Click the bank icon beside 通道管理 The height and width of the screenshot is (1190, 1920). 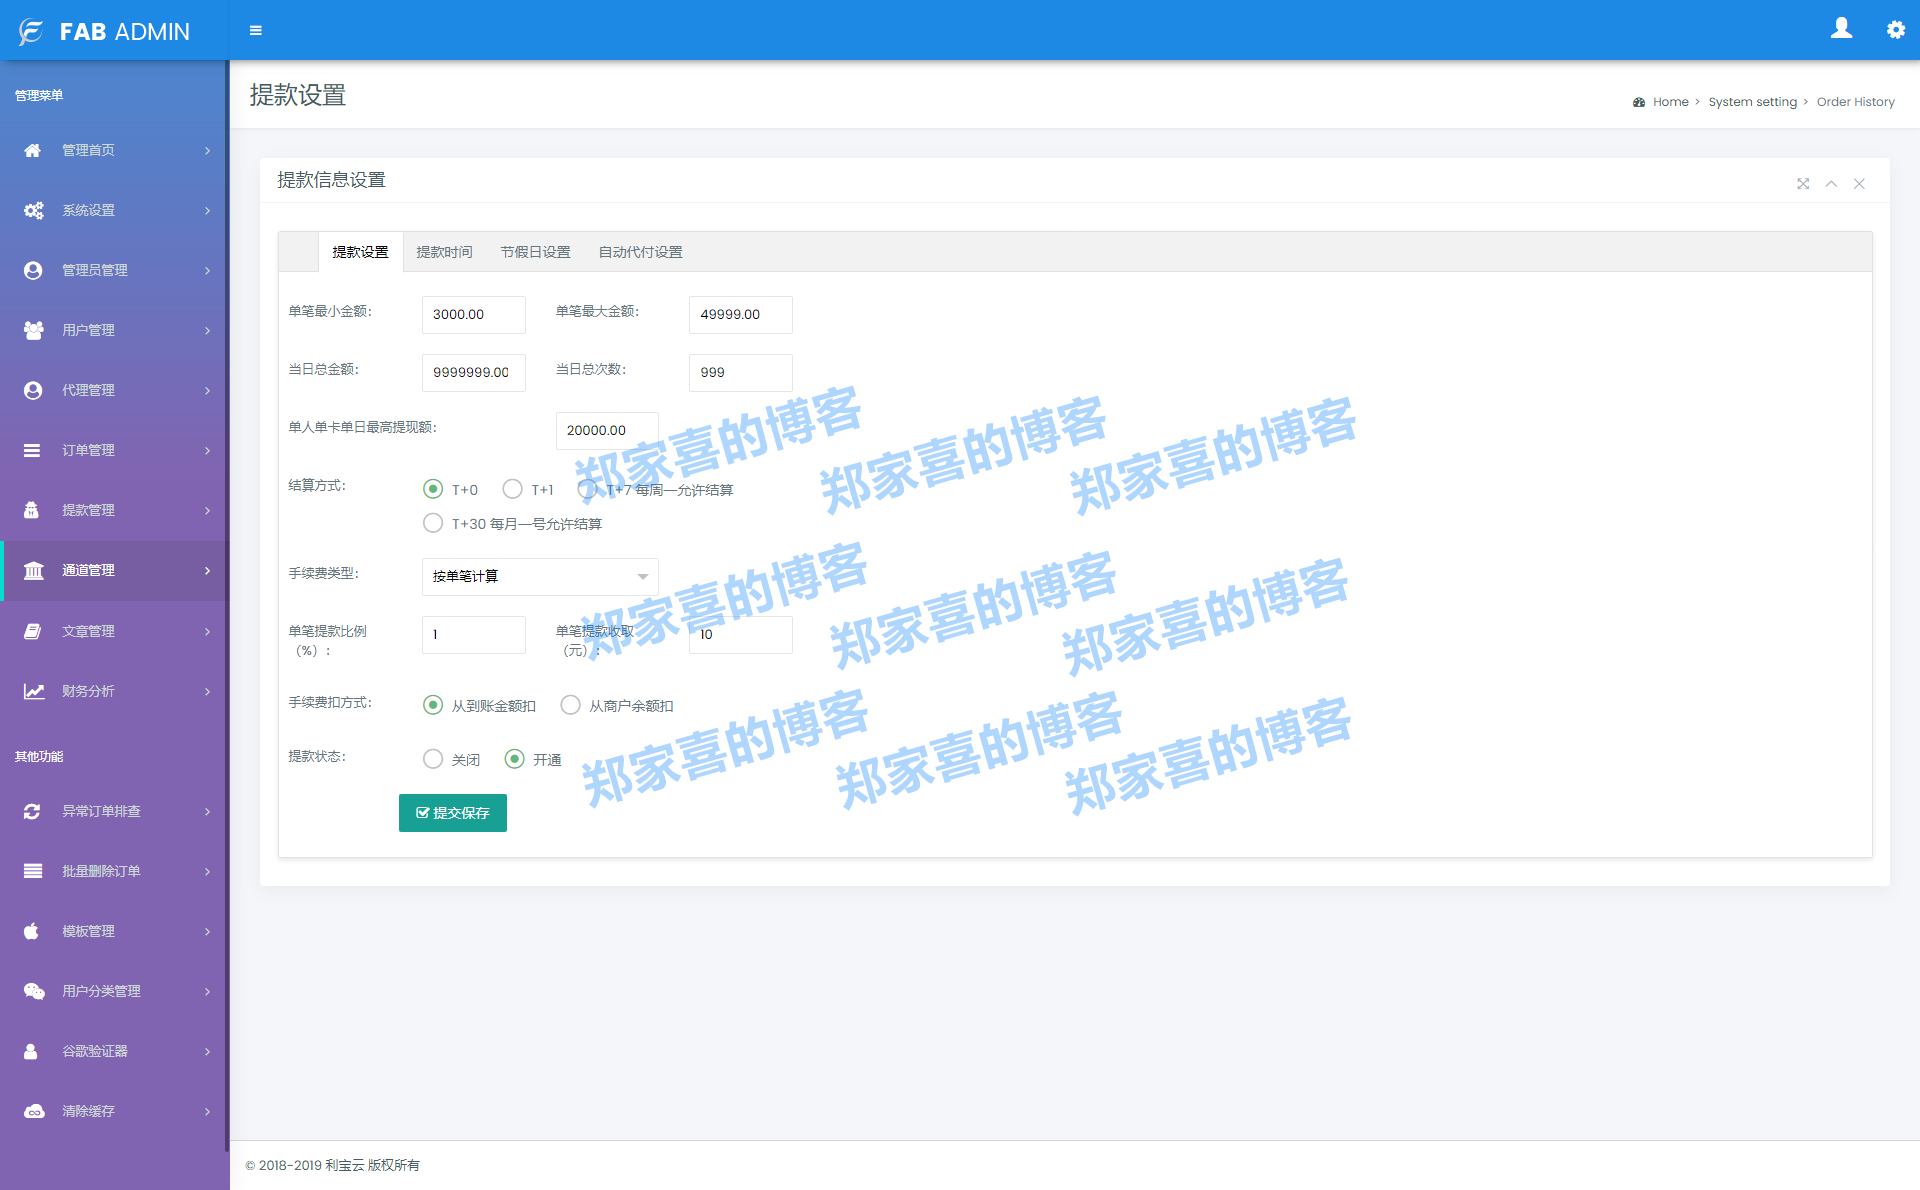pyautogui.click(x=34, y=570)
